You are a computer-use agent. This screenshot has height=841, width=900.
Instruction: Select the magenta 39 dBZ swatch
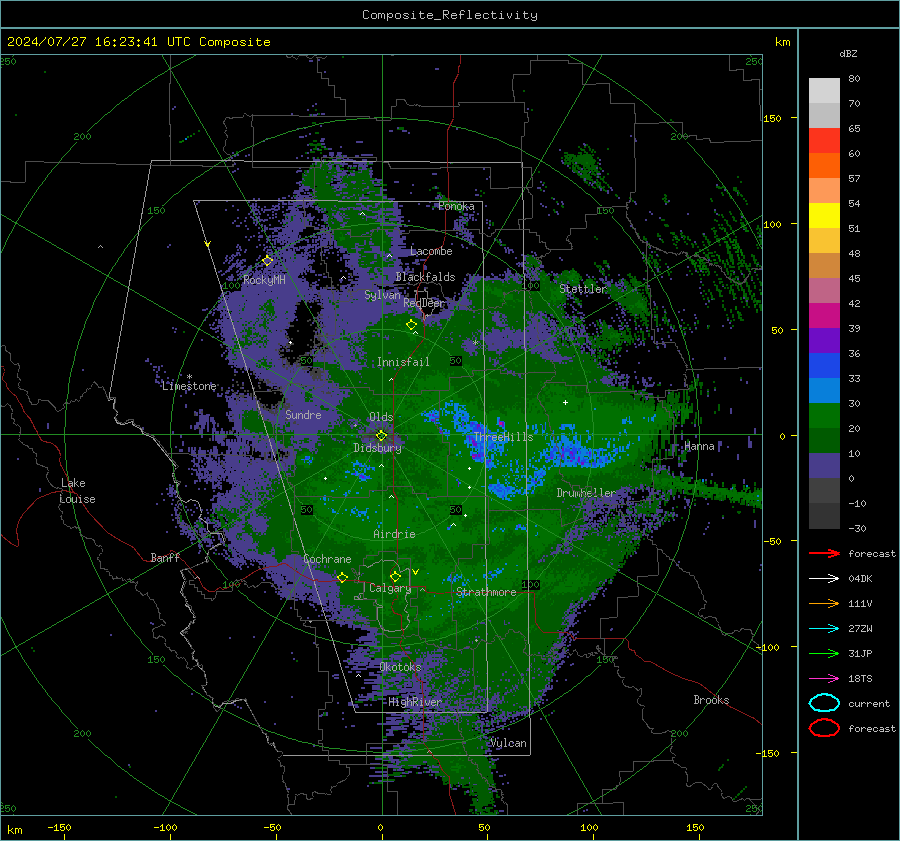(x=824, y=315)
